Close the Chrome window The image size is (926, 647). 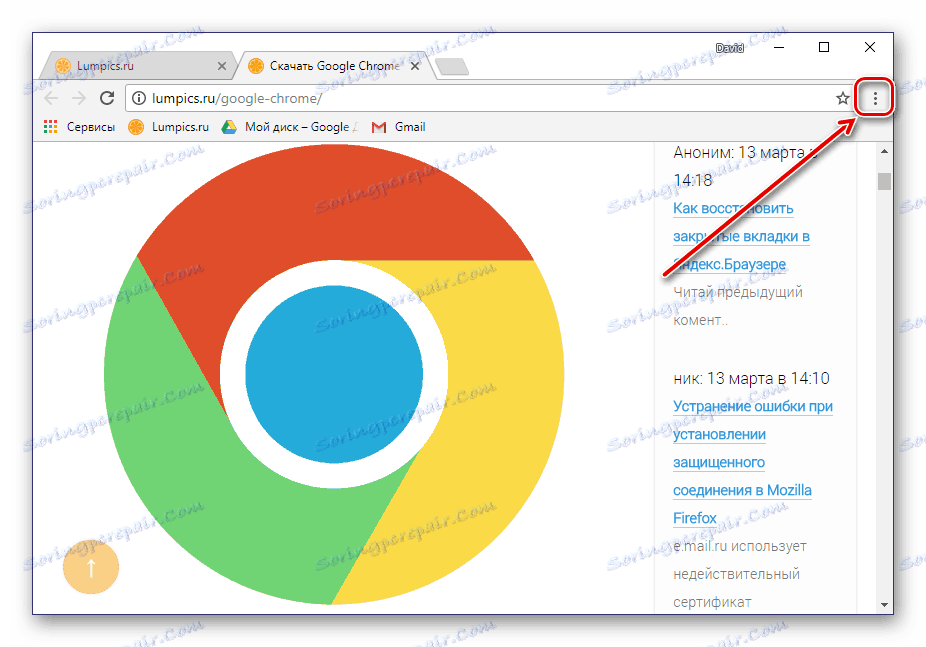click(x=870, y=47)
